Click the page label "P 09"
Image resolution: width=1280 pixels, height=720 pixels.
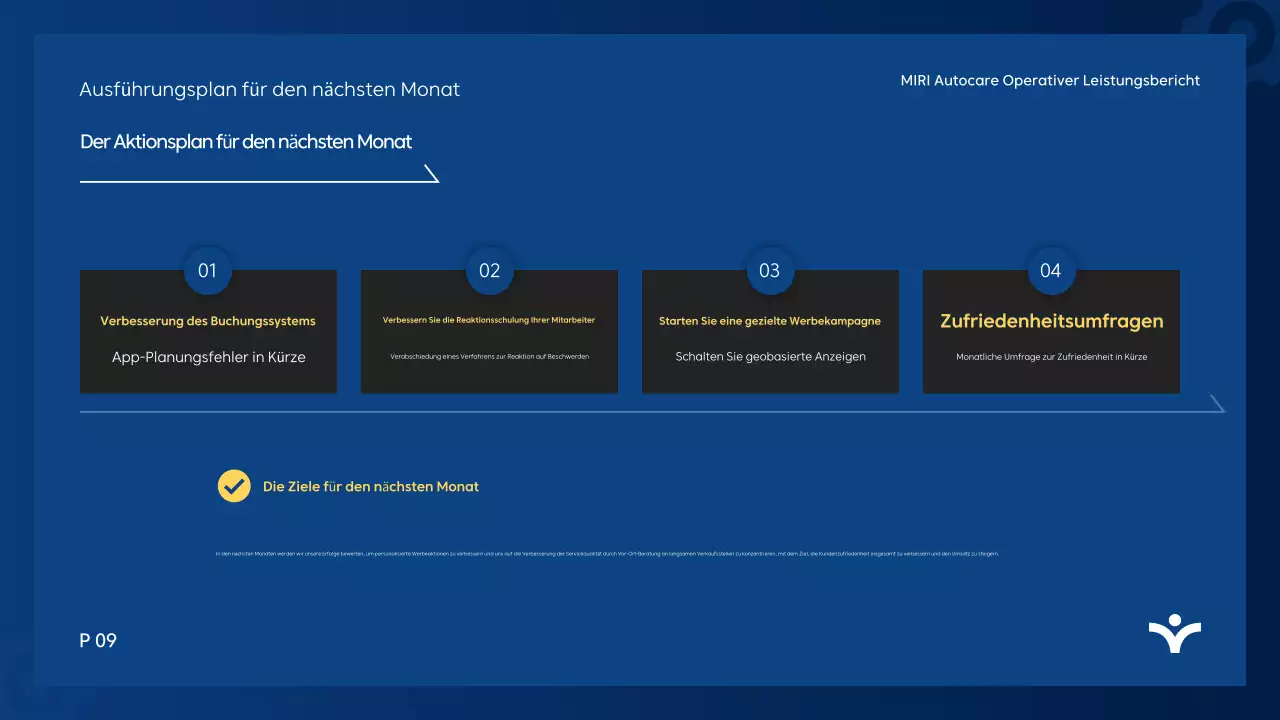pos(98,640)
